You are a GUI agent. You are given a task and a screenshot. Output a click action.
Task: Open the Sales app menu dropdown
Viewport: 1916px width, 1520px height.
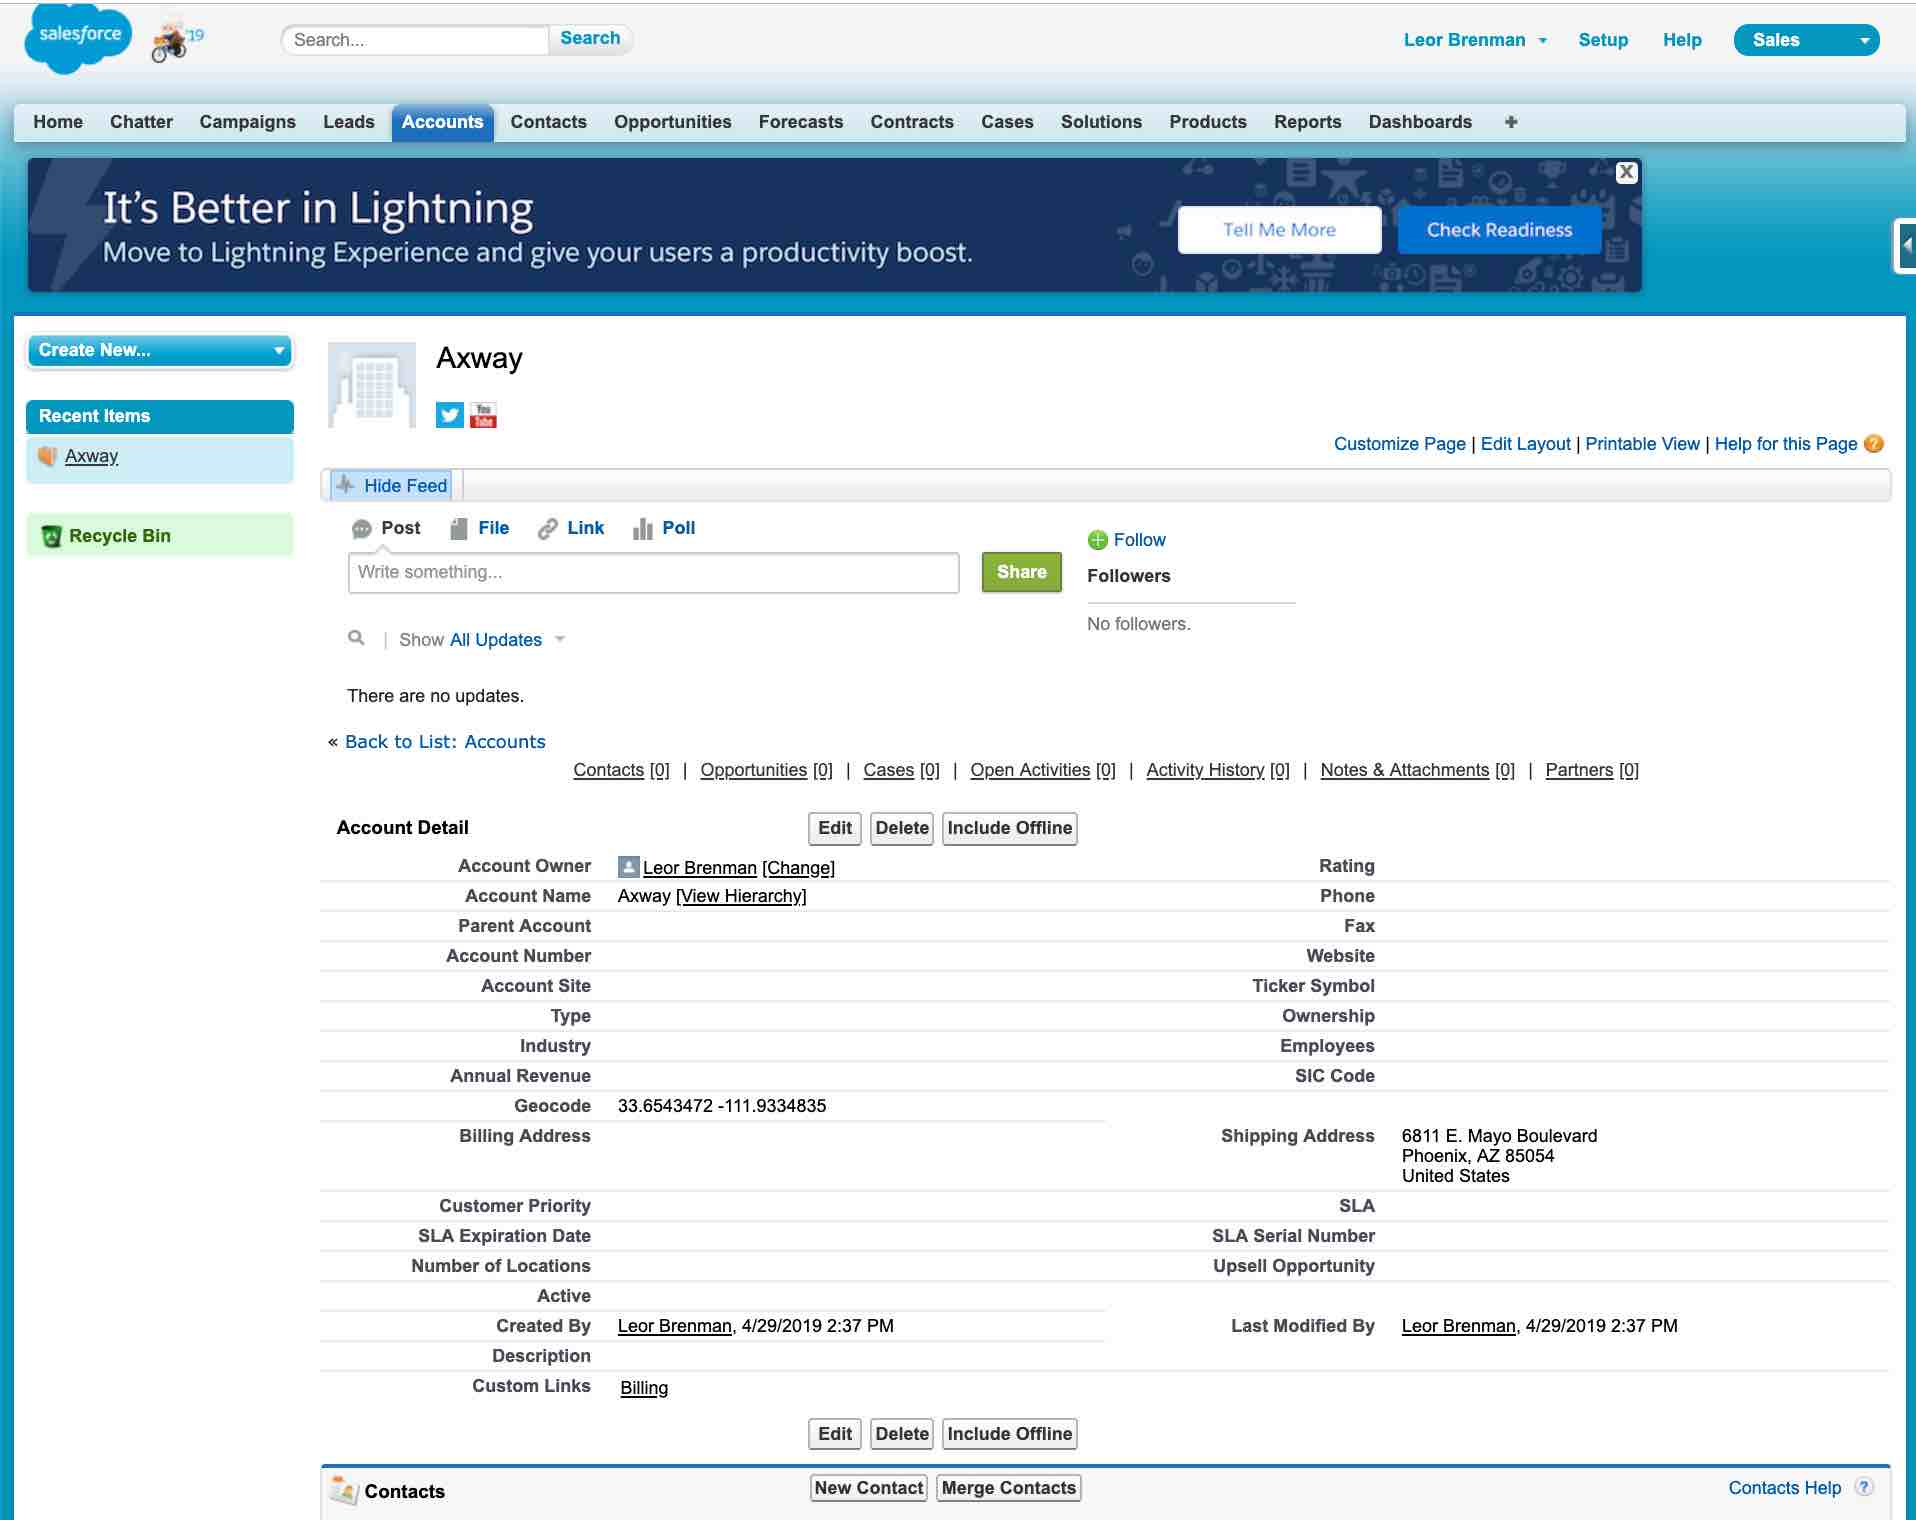pos(1806,40)
